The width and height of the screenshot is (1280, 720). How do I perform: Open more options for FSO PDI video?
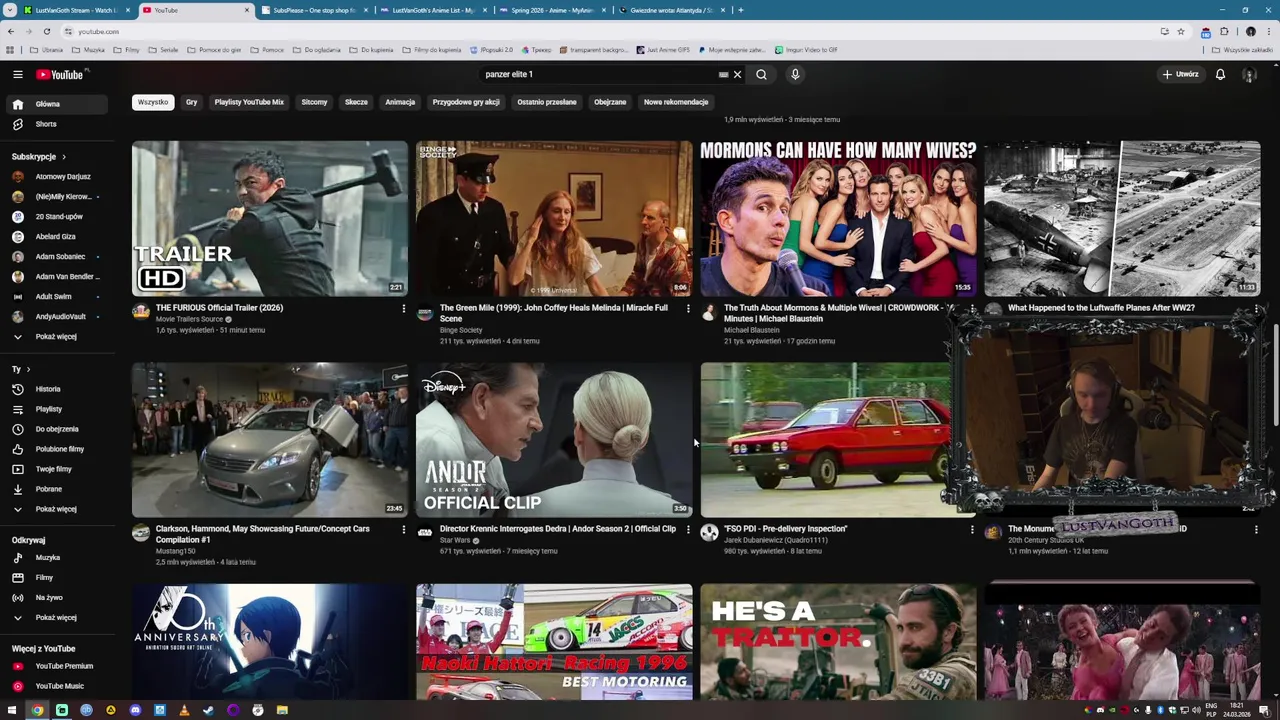pos(972,530)
